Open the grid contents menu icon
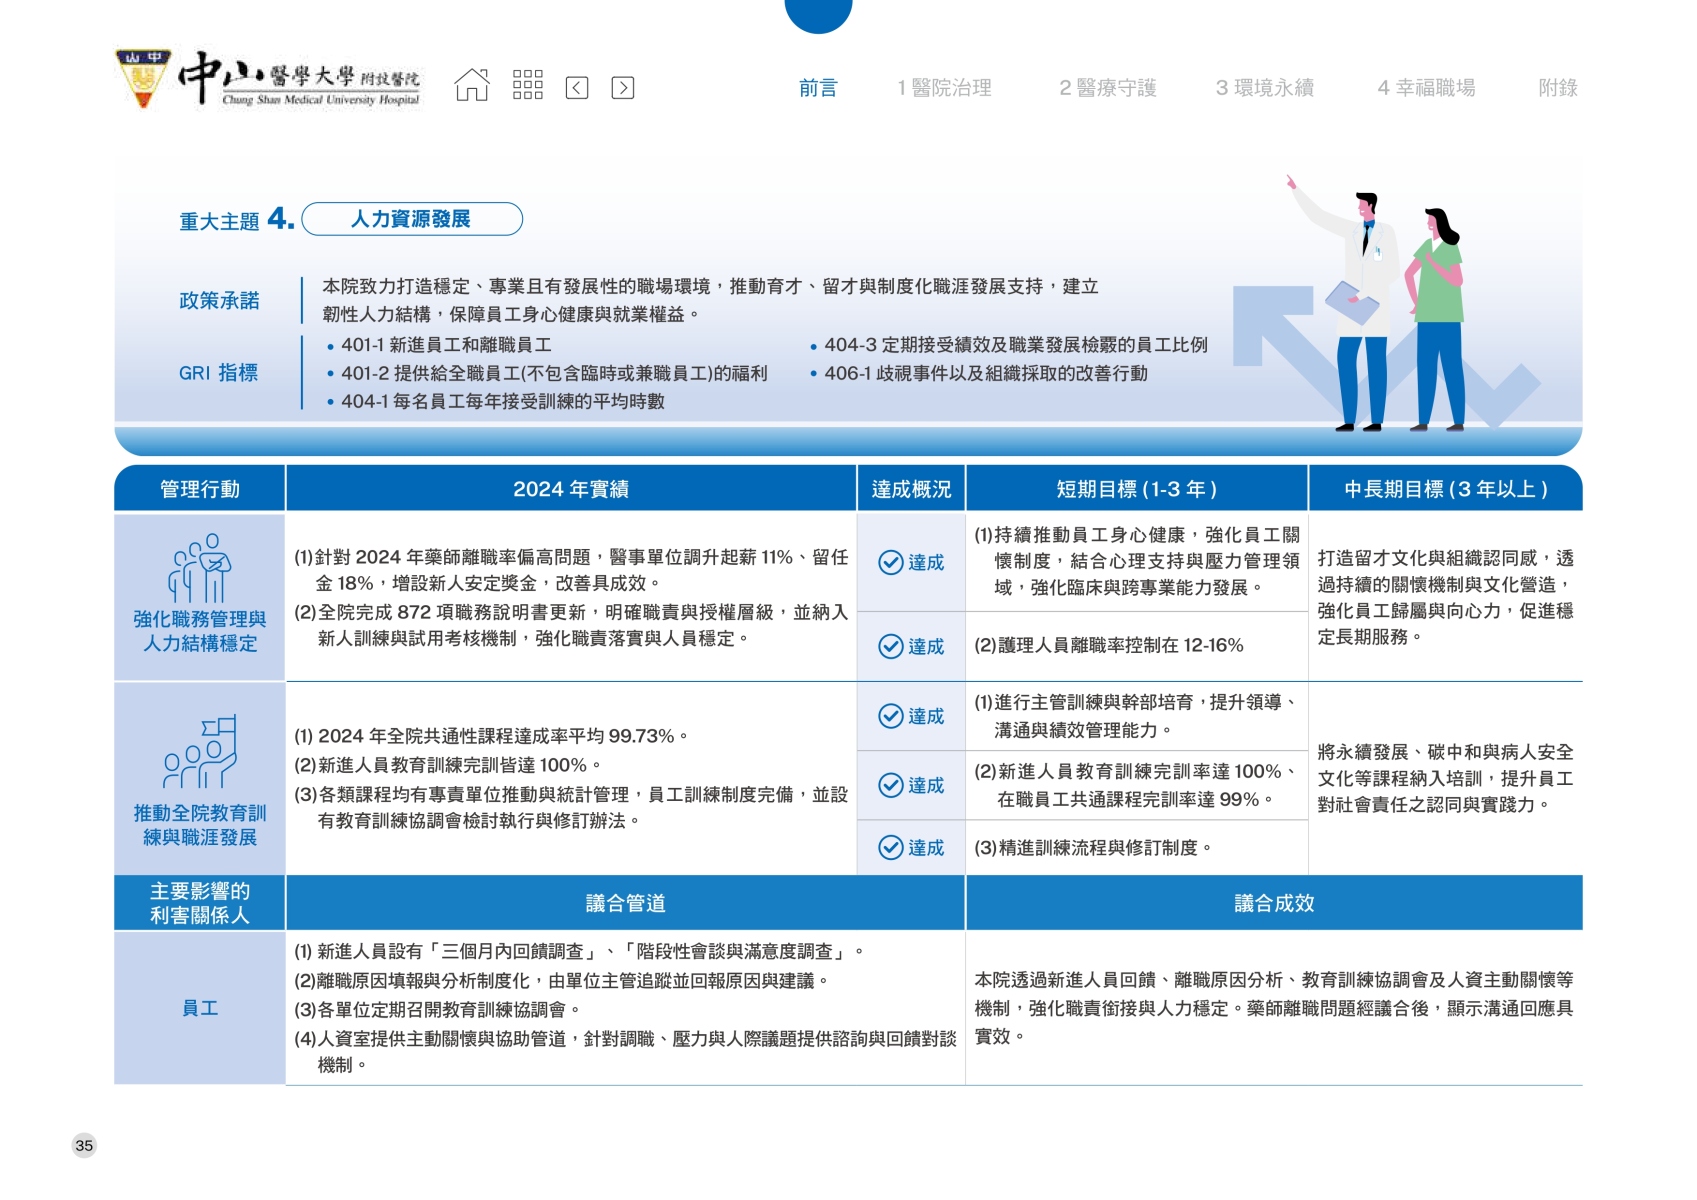The image size is (1697, 1200). click(x=527, y=86)
